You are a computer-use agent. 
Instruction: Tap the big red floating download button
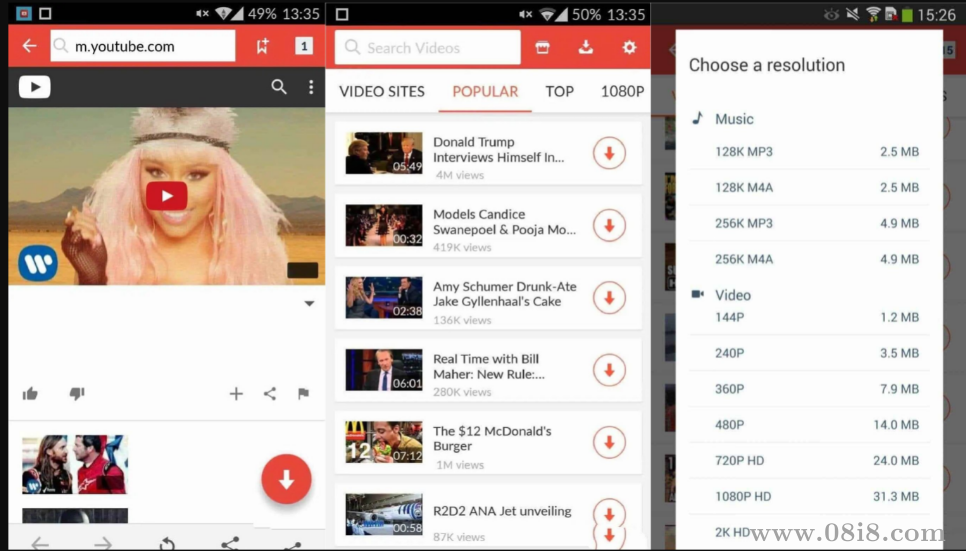pos(286,479)
